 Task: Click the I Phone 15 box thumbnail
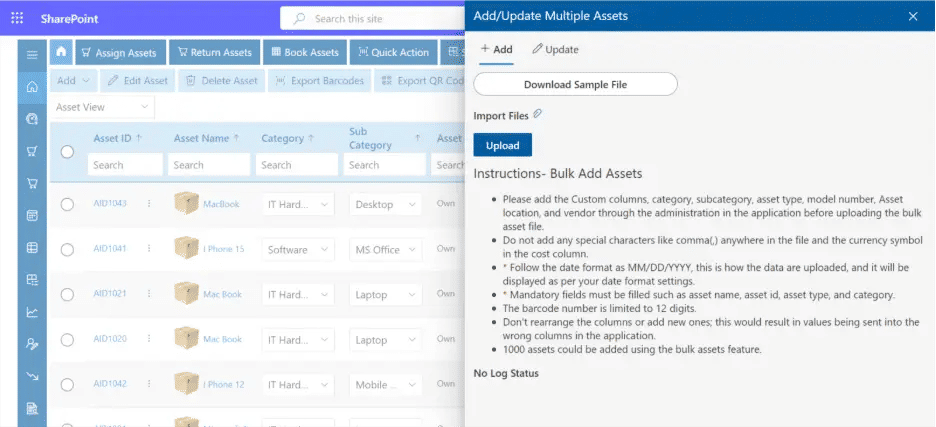point(186,248)
